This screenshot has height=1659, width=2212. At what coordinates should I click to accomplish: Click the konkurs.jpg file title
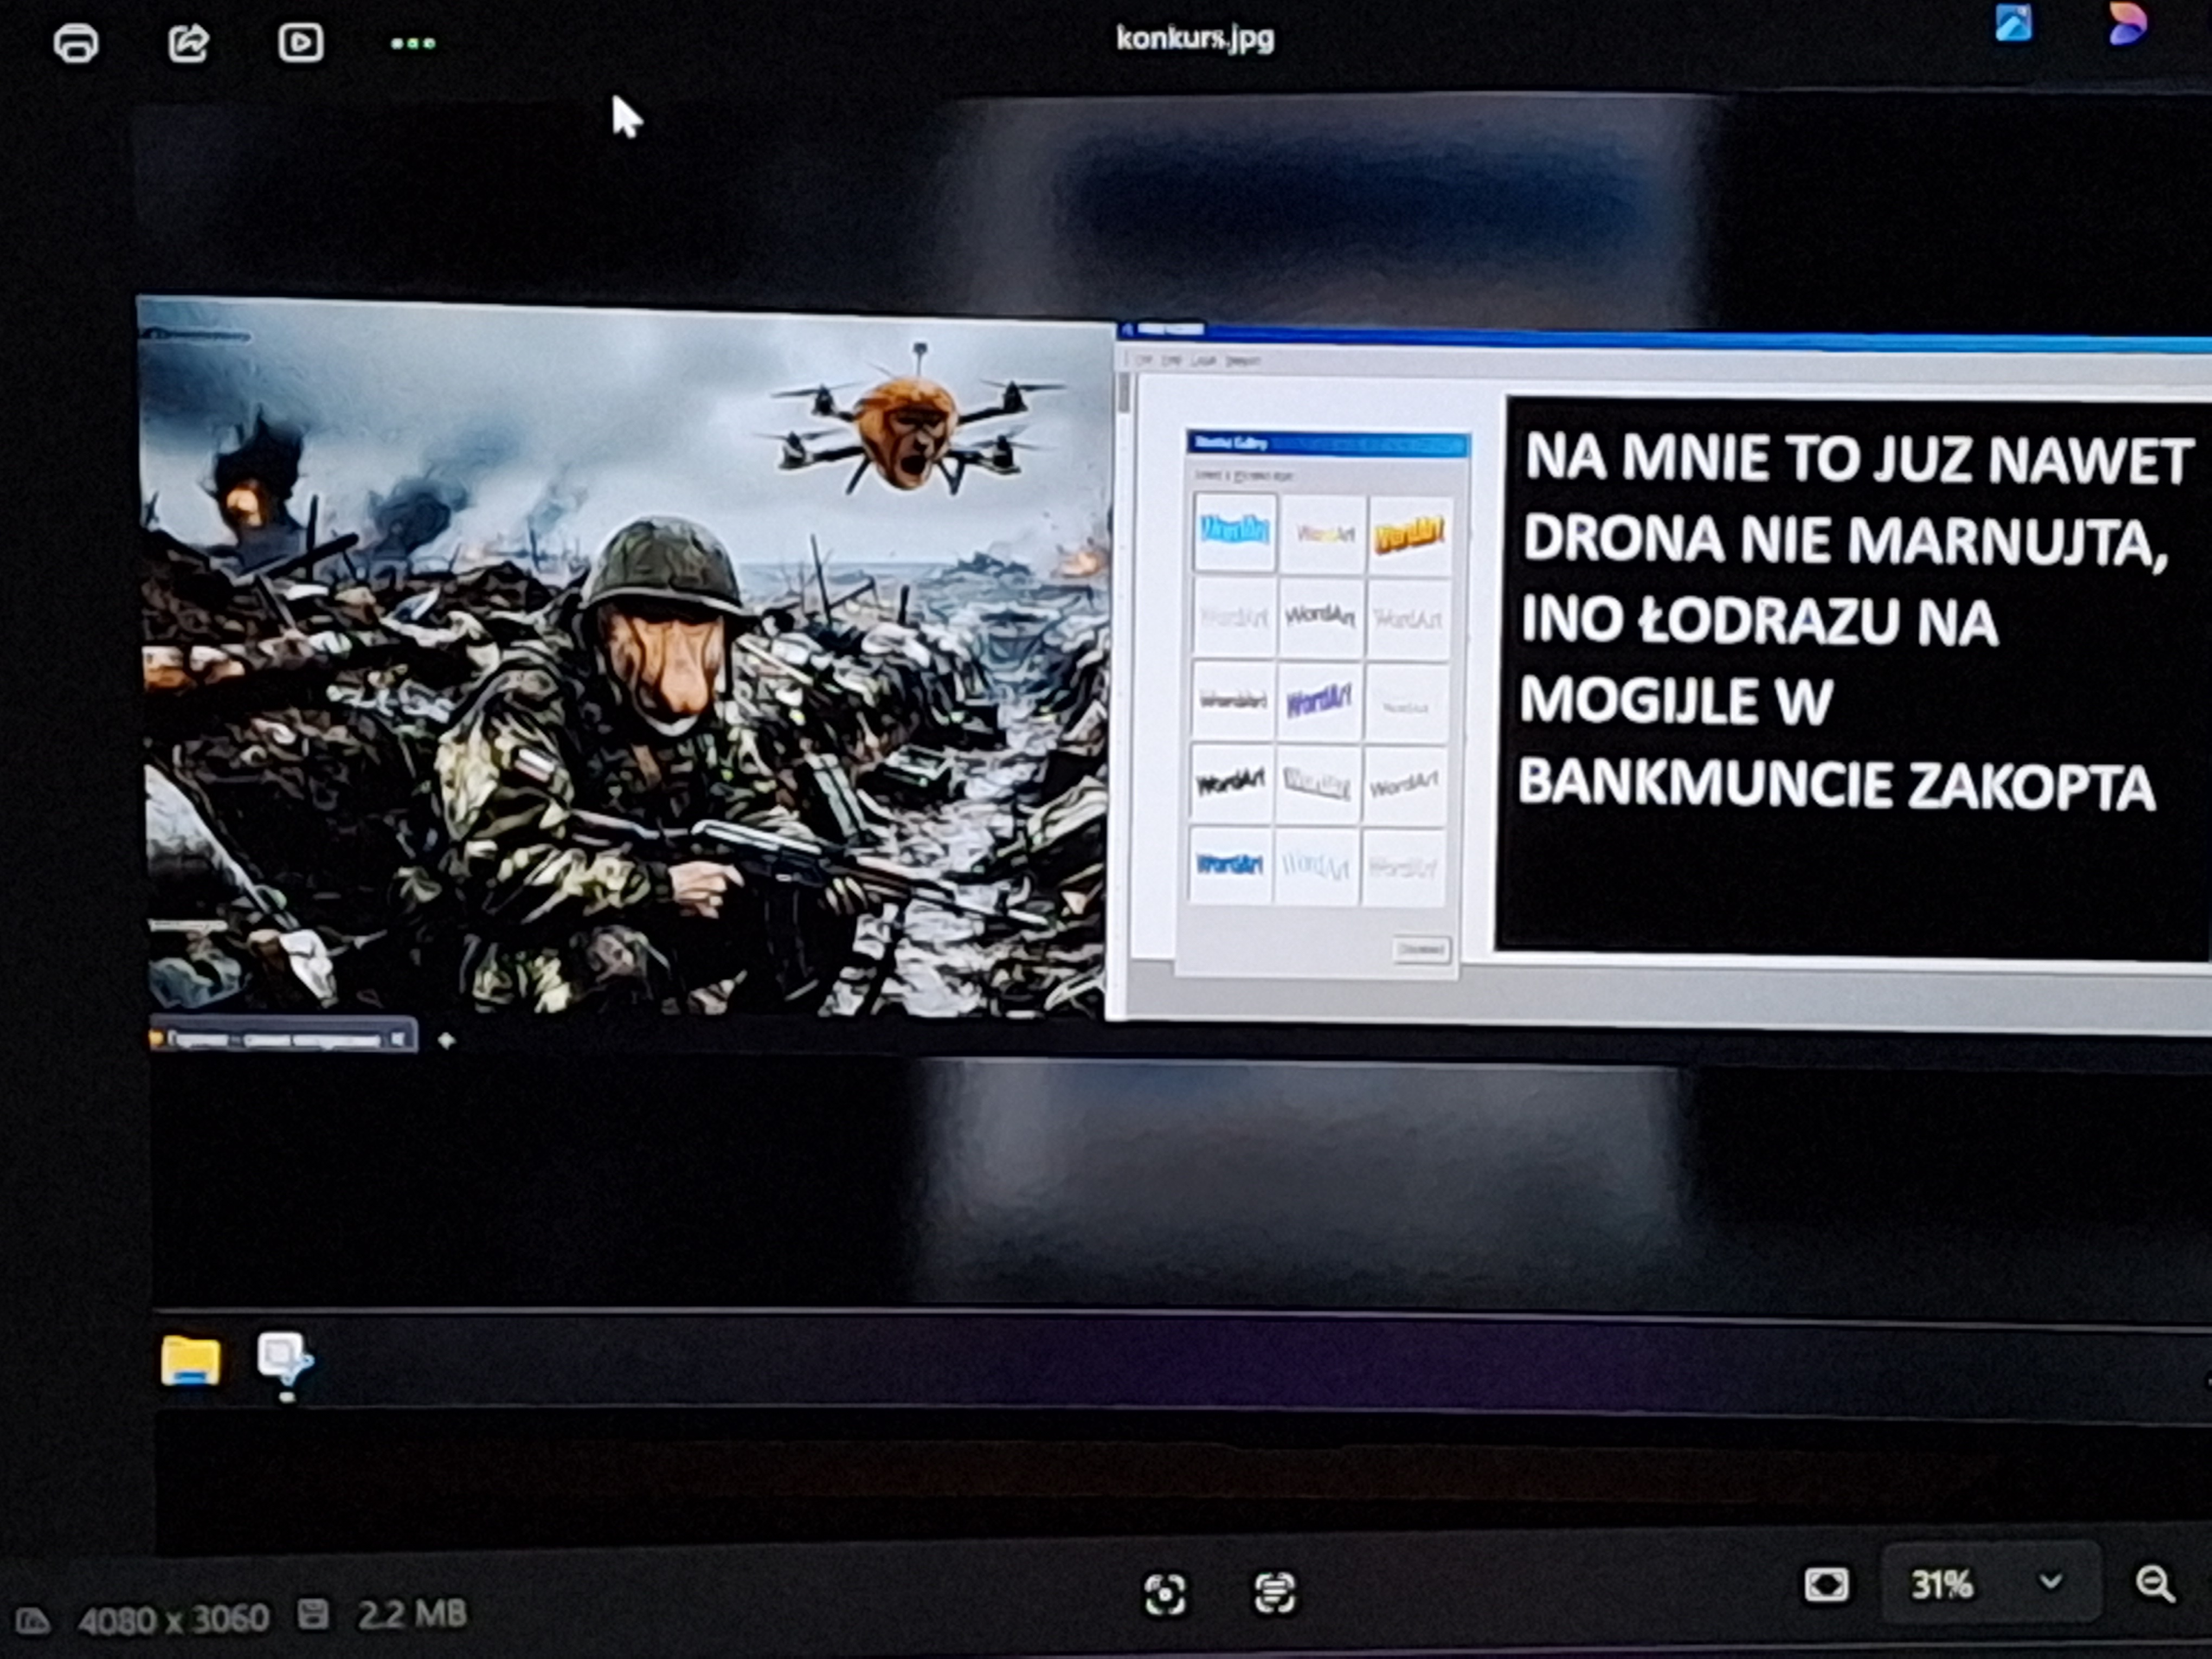pyautogui.click(x=1195, y=38)
